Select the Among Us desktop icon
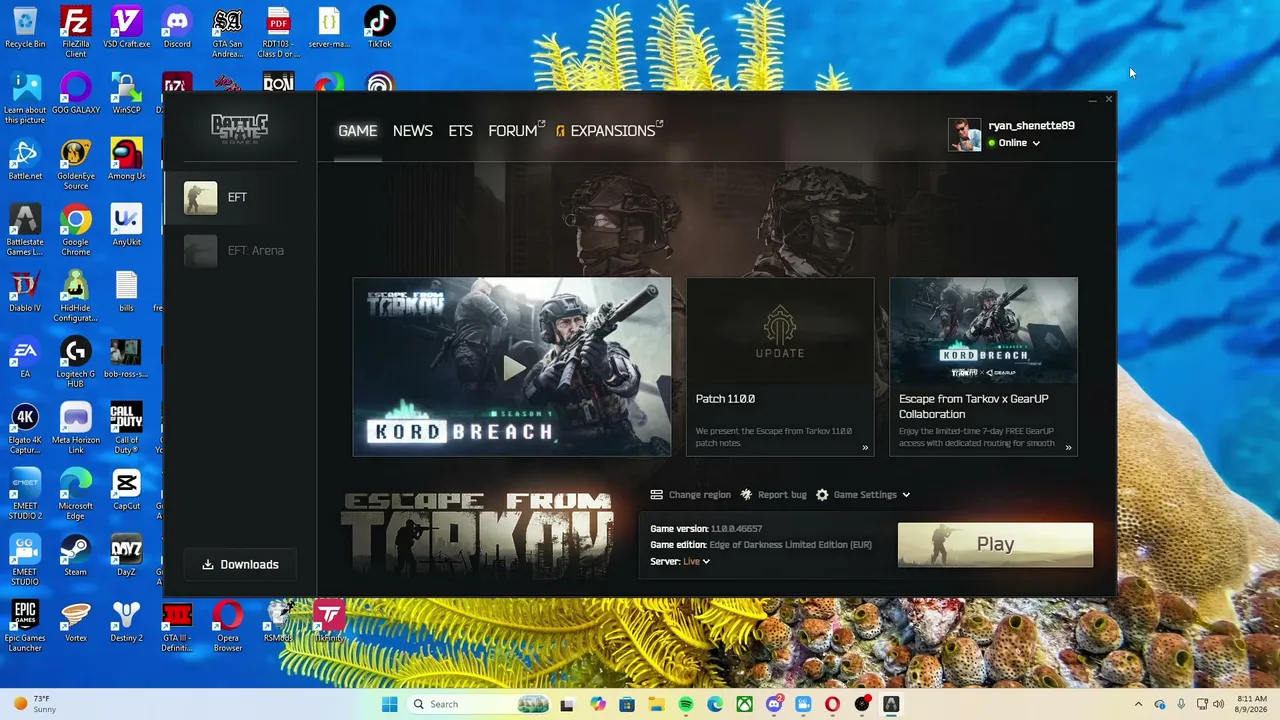Screen dimensions: 1280x720 pos(126,160)
